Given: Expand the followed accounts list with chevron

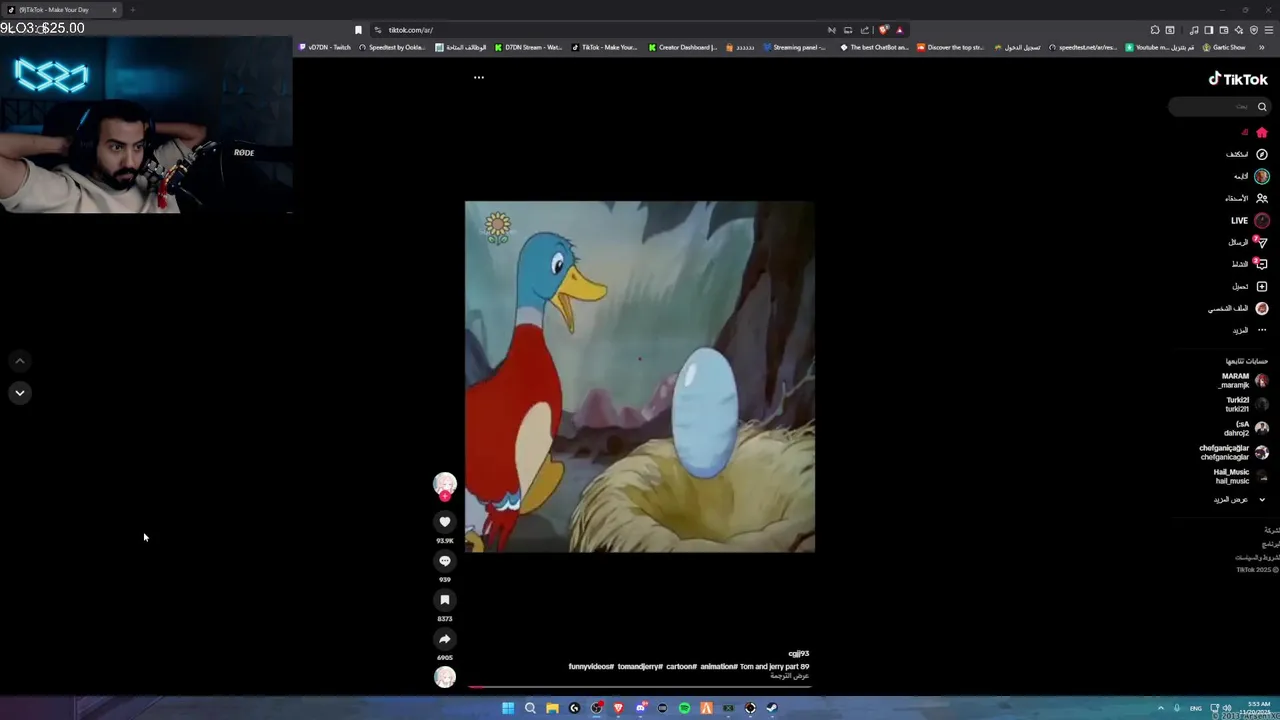Looking at the screenshot, I should tap(1262, 499).
